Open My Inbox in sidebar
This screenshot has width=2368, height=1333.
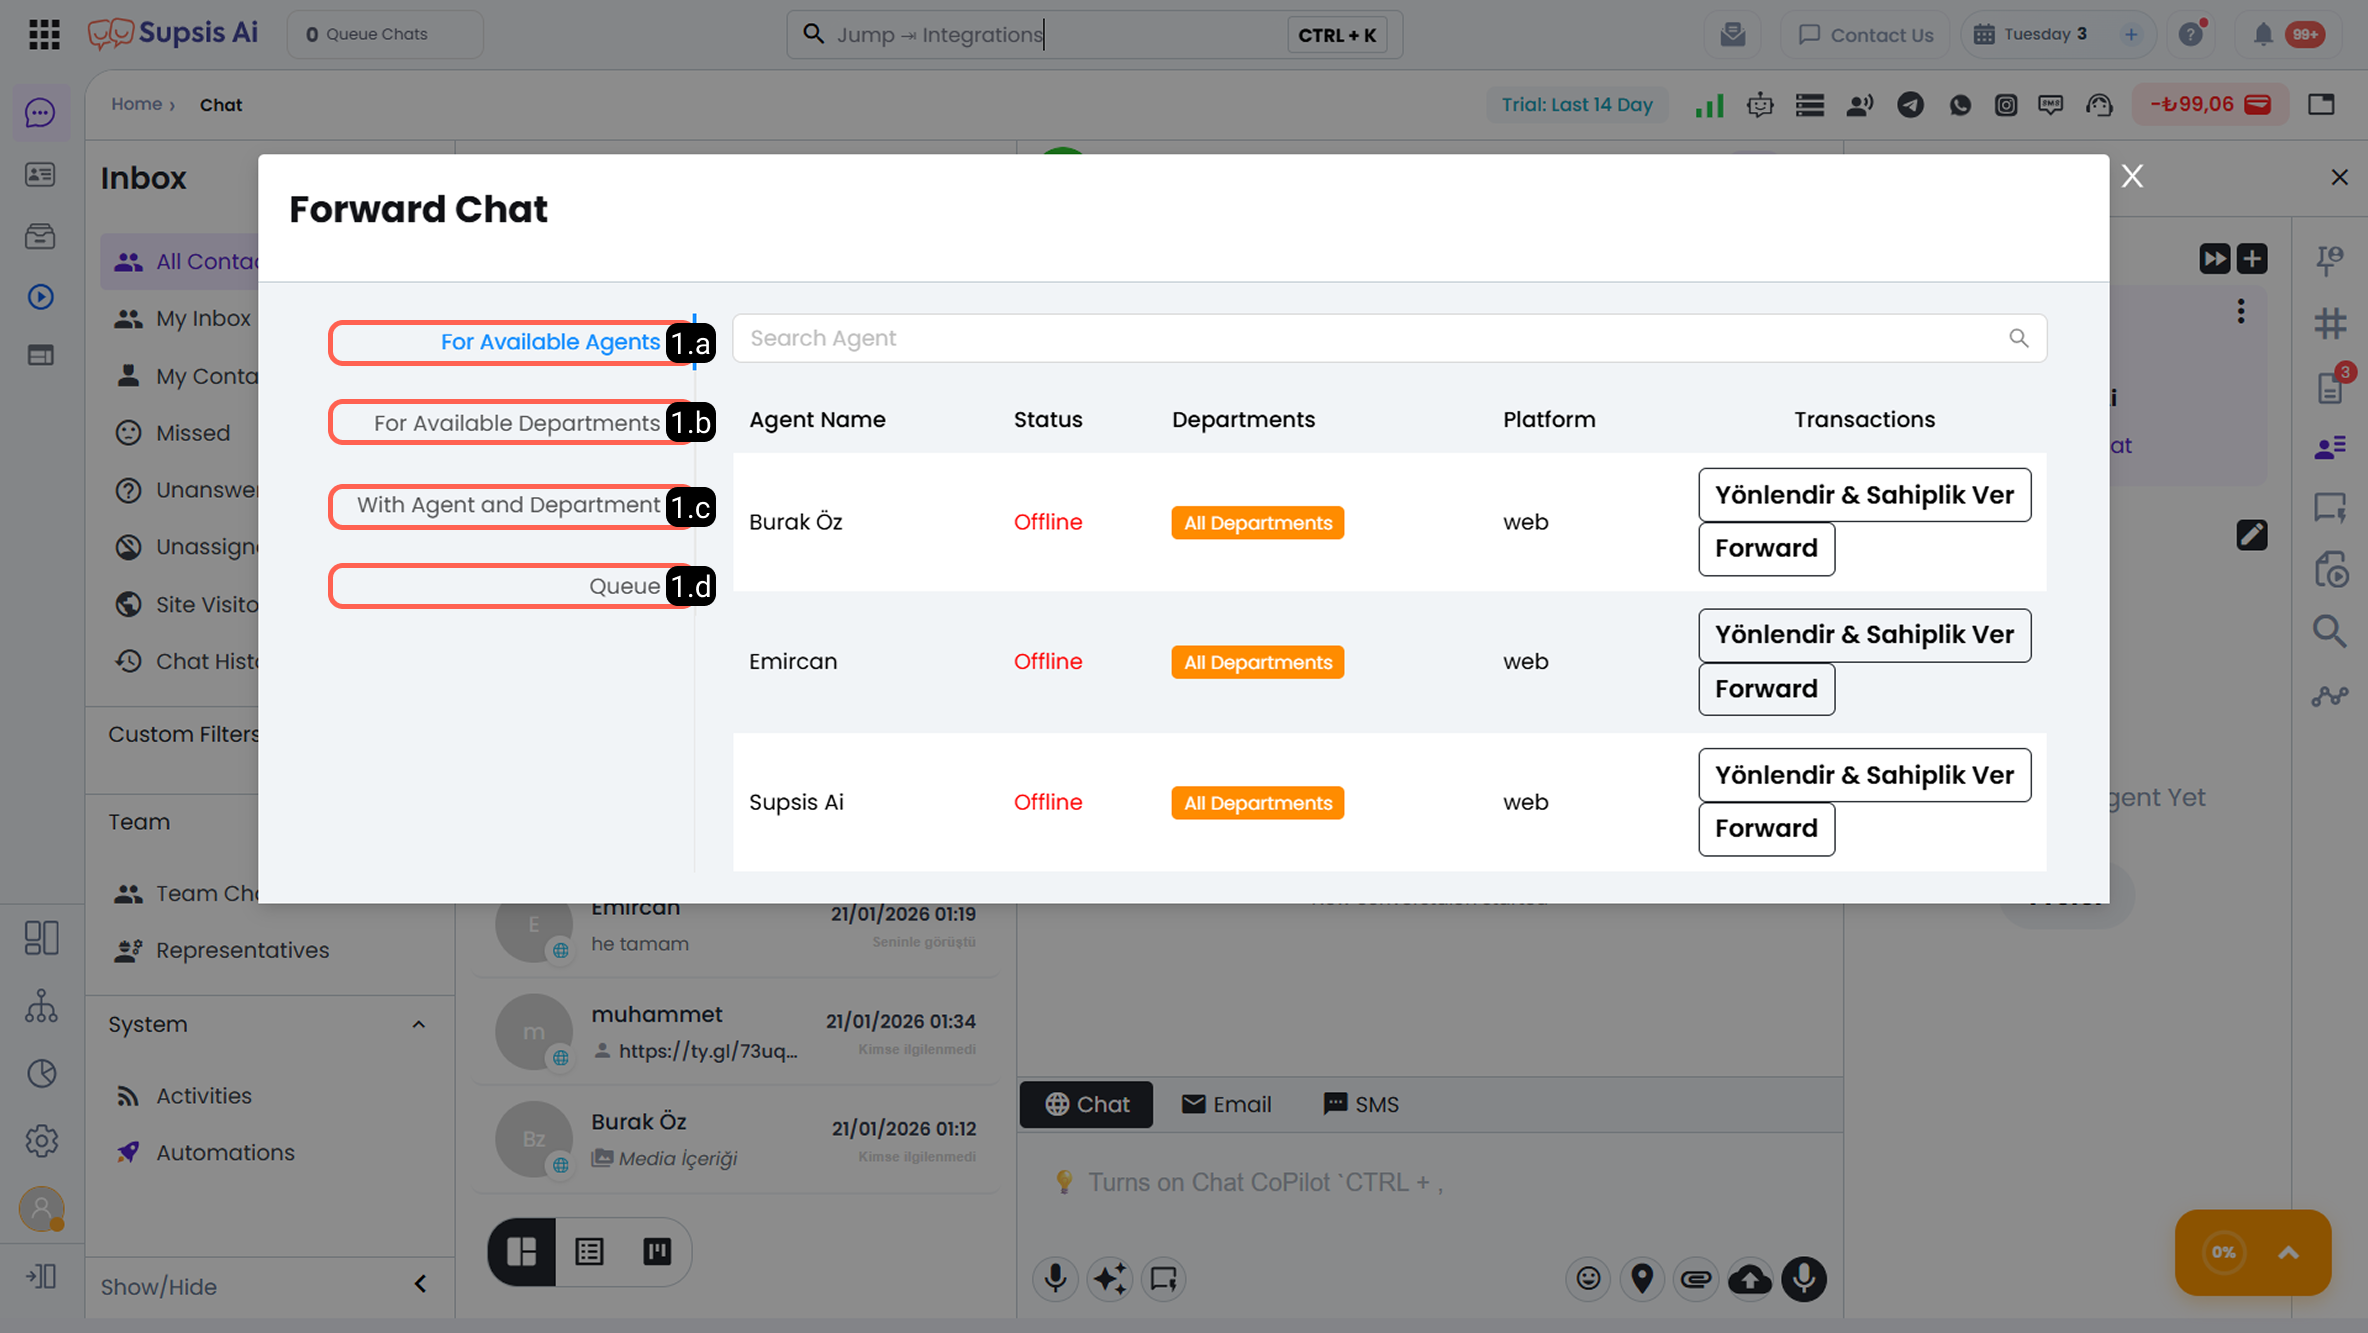point(203,319)
